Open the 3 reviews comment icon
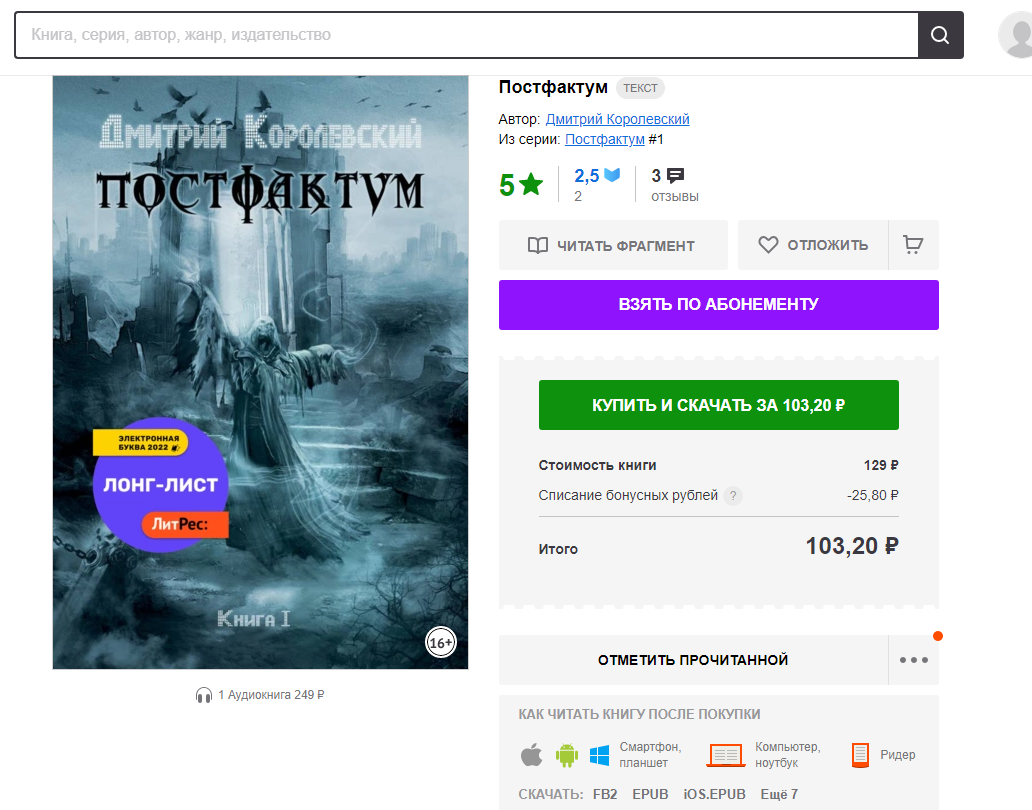Image resolution: width=1032 pixels, height=810 pixels. (675, 176)
